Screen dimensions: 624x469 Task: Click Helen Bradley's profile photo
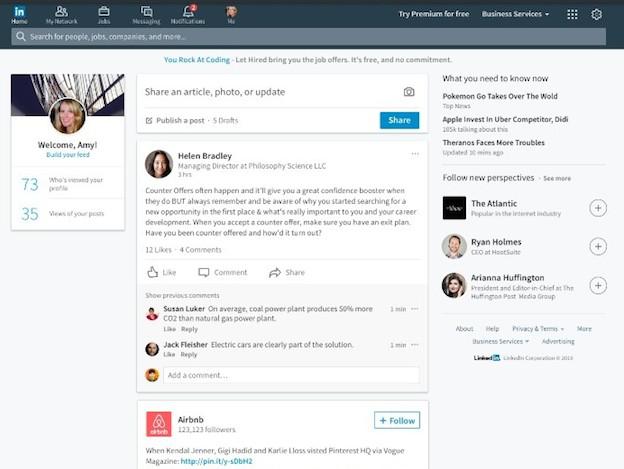[159, 164]
